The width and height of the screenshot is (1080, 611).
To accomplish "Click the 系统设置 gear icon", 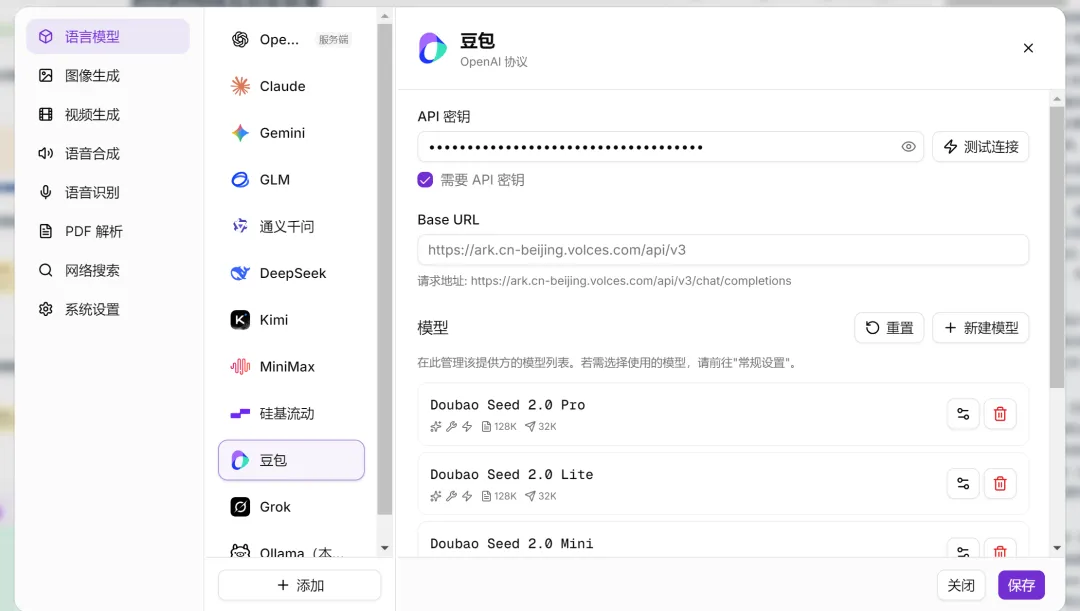I will coord(45,309).
